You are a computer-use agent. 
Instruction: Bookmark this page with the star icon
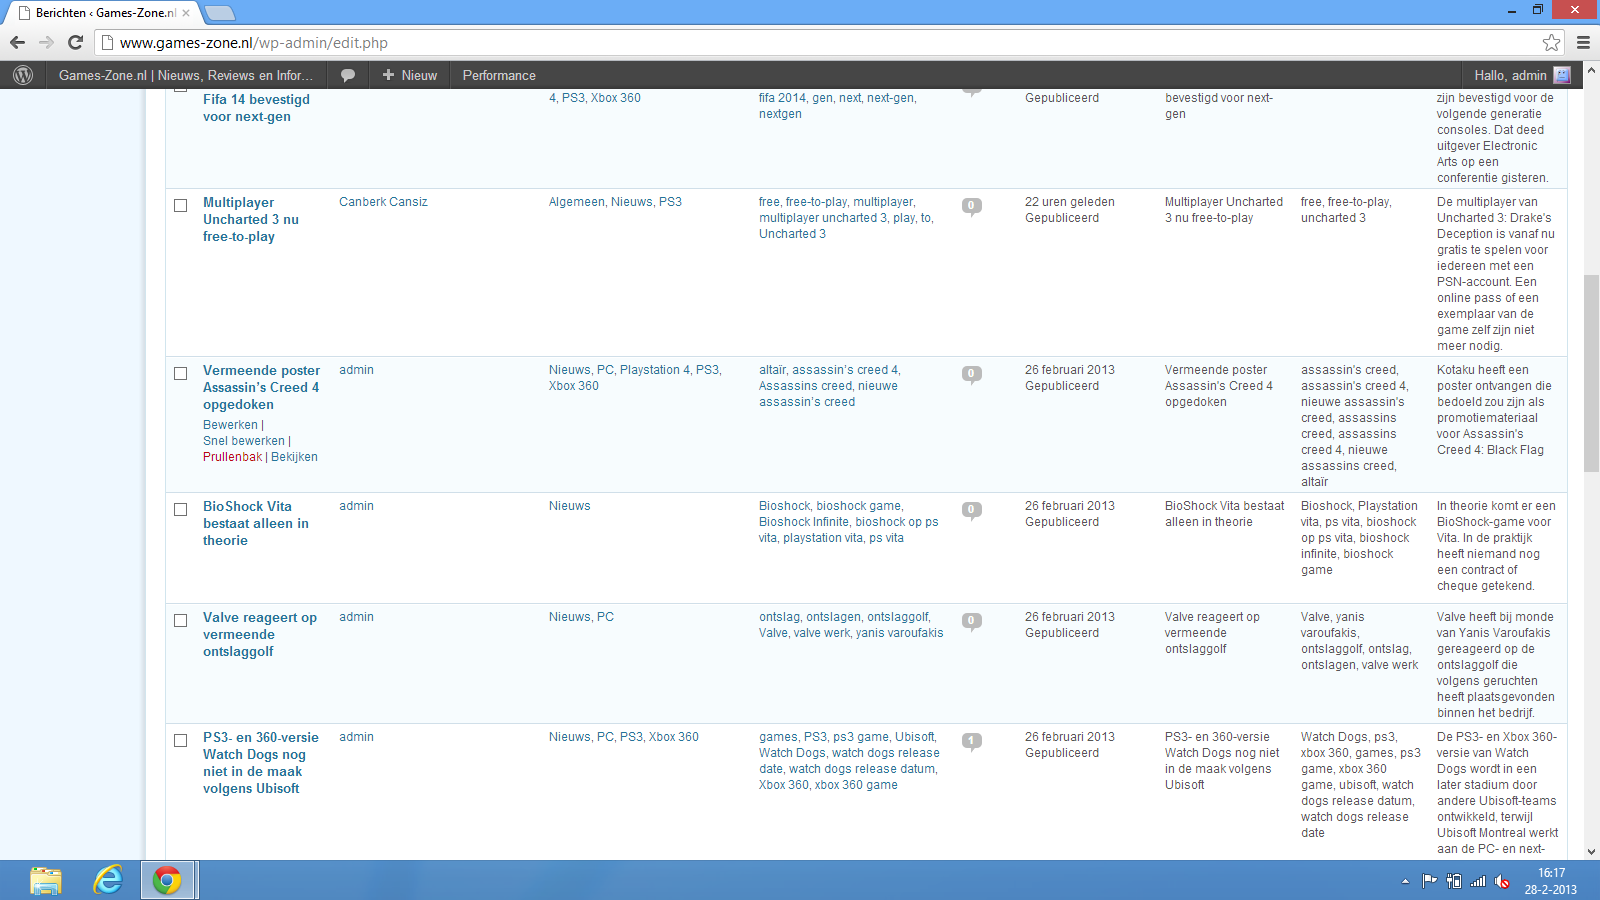point(1551,42)
